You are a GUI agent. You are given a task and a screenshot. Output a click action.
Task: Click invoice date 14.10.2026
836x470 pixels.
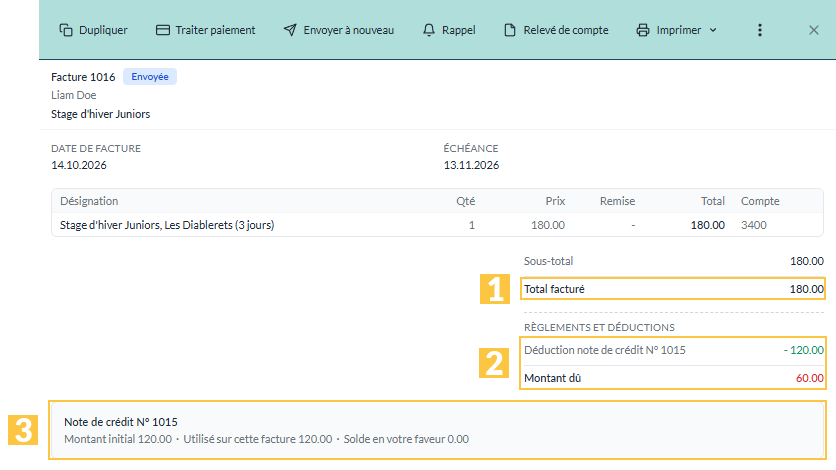[79, 165]
